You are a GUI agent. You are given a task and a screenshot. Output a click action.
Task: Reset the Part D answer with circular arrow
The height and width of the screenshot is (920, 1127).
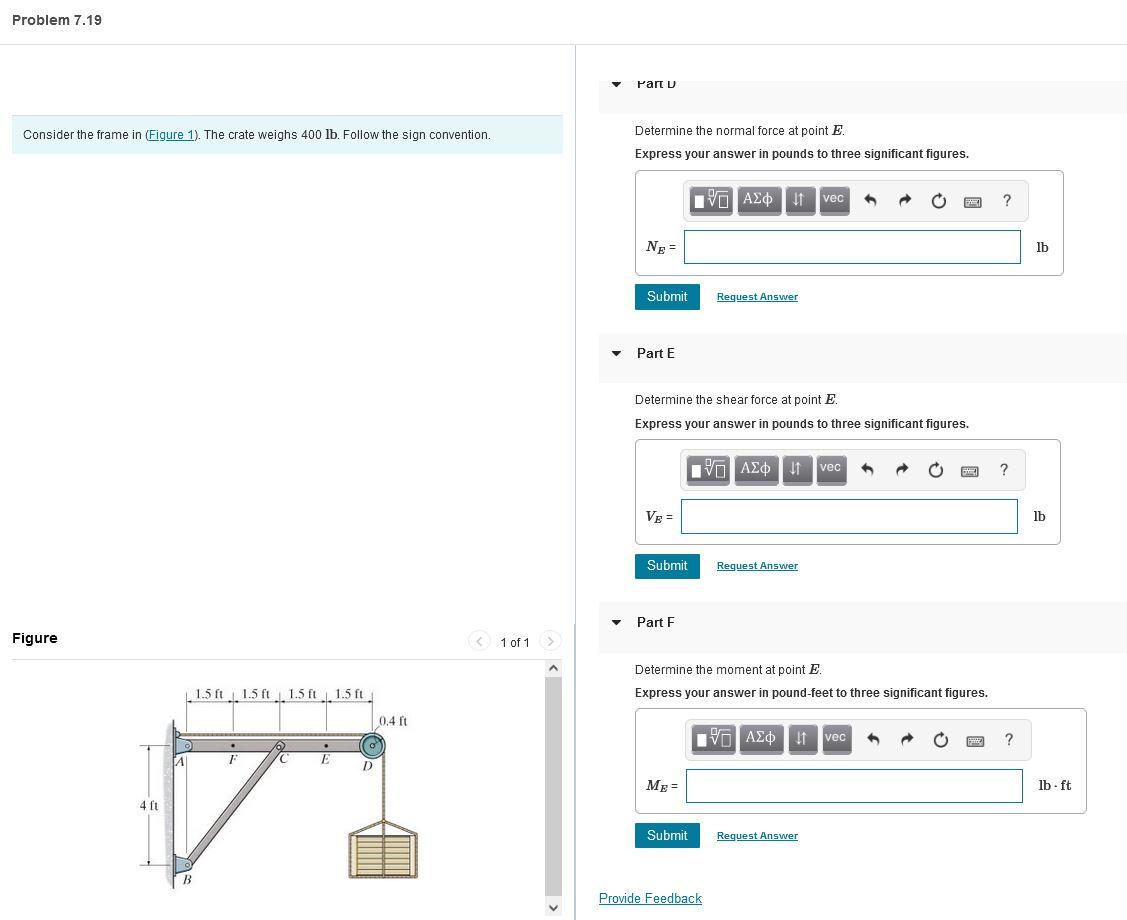(x=938, y=200)
